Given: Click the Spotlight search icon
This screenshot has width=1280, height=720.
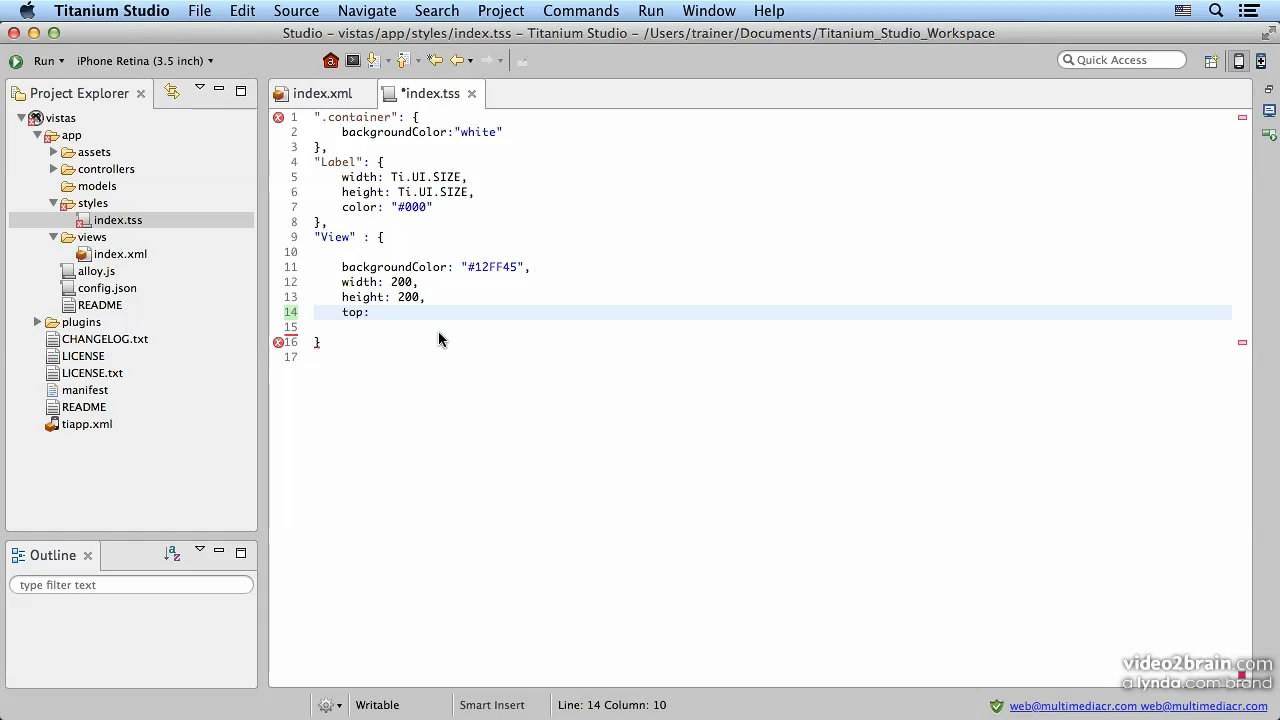Looking at the screenshot, I should click(x=1216, y=11).
